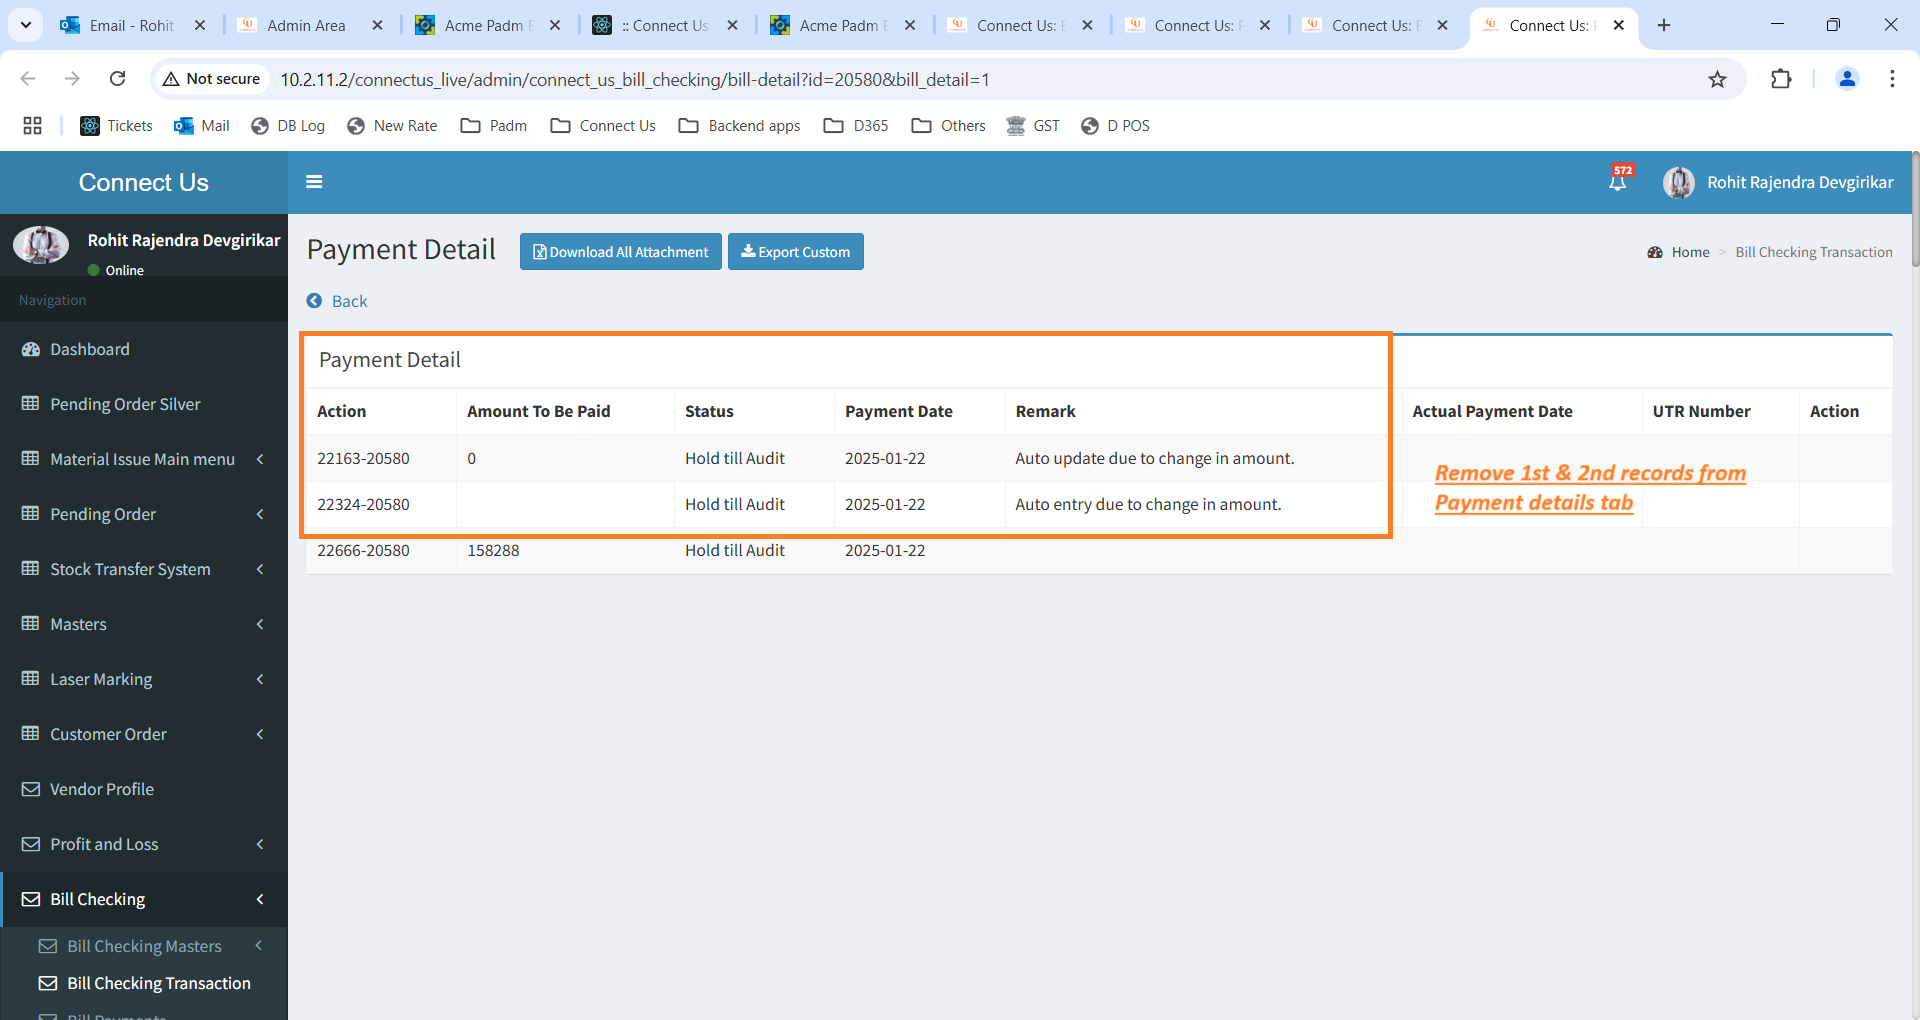The height and width of the screenshot is (1020, 1920).
Task: Expand the Profit and Loss submenu
Action: [x=144, y=844]
